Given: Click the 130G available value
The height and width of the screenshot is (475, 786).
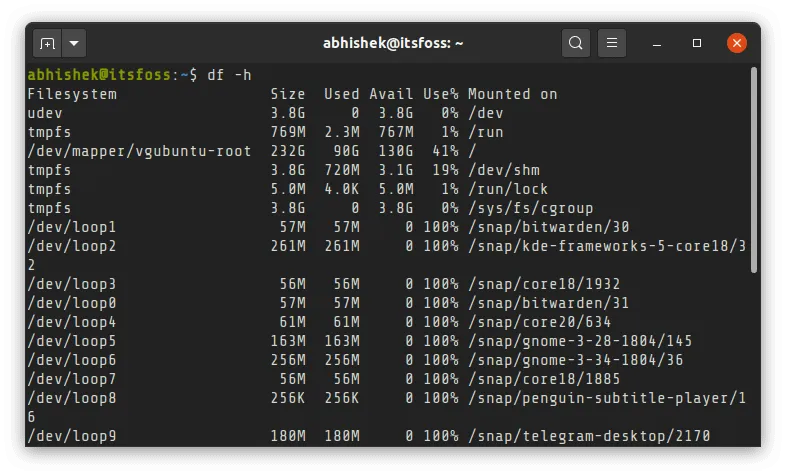Looking at the screenshot, I should click(x=396, y=151).
